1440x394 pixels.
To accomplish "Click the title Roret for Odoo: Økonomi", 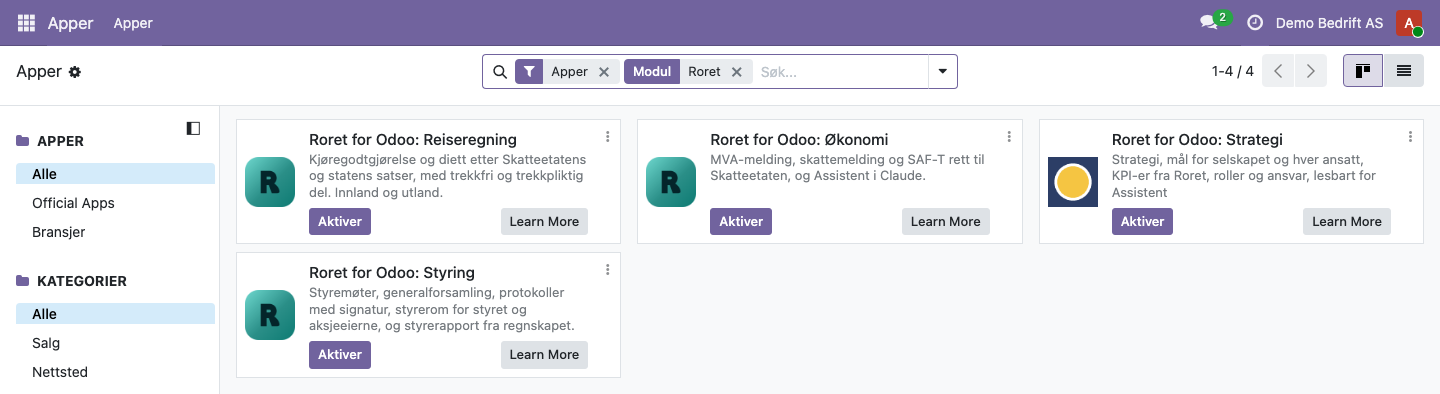I will point(799,139).
